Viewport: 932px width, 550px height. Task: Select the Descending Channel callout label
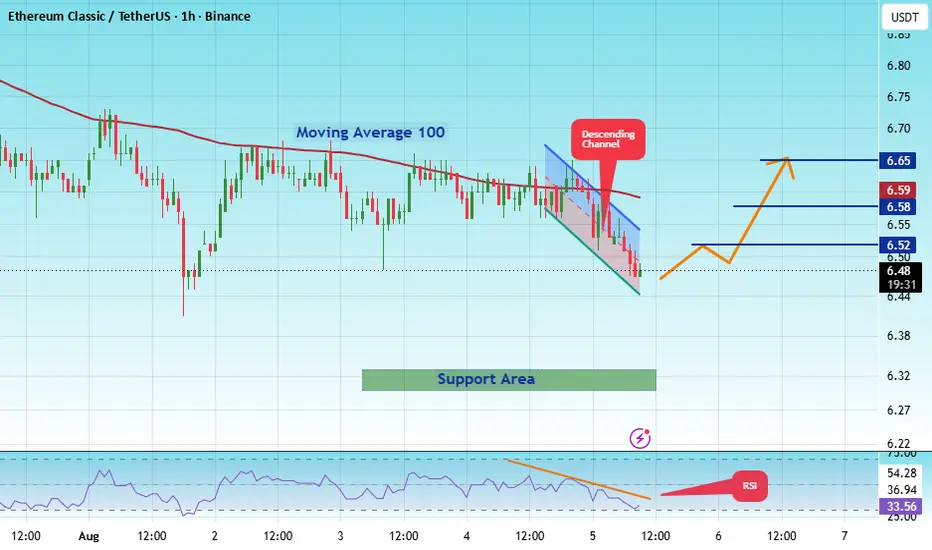[x=608, y=139]
